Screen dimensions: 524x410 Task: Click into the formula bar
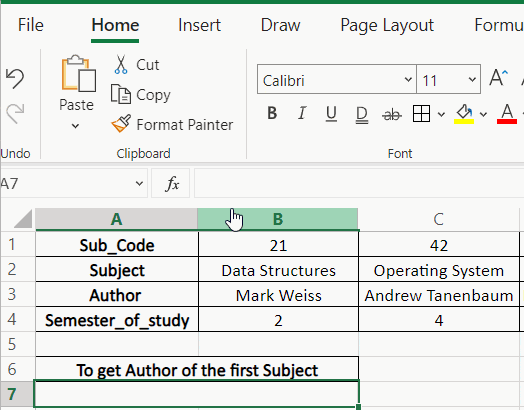coord(359,183)
